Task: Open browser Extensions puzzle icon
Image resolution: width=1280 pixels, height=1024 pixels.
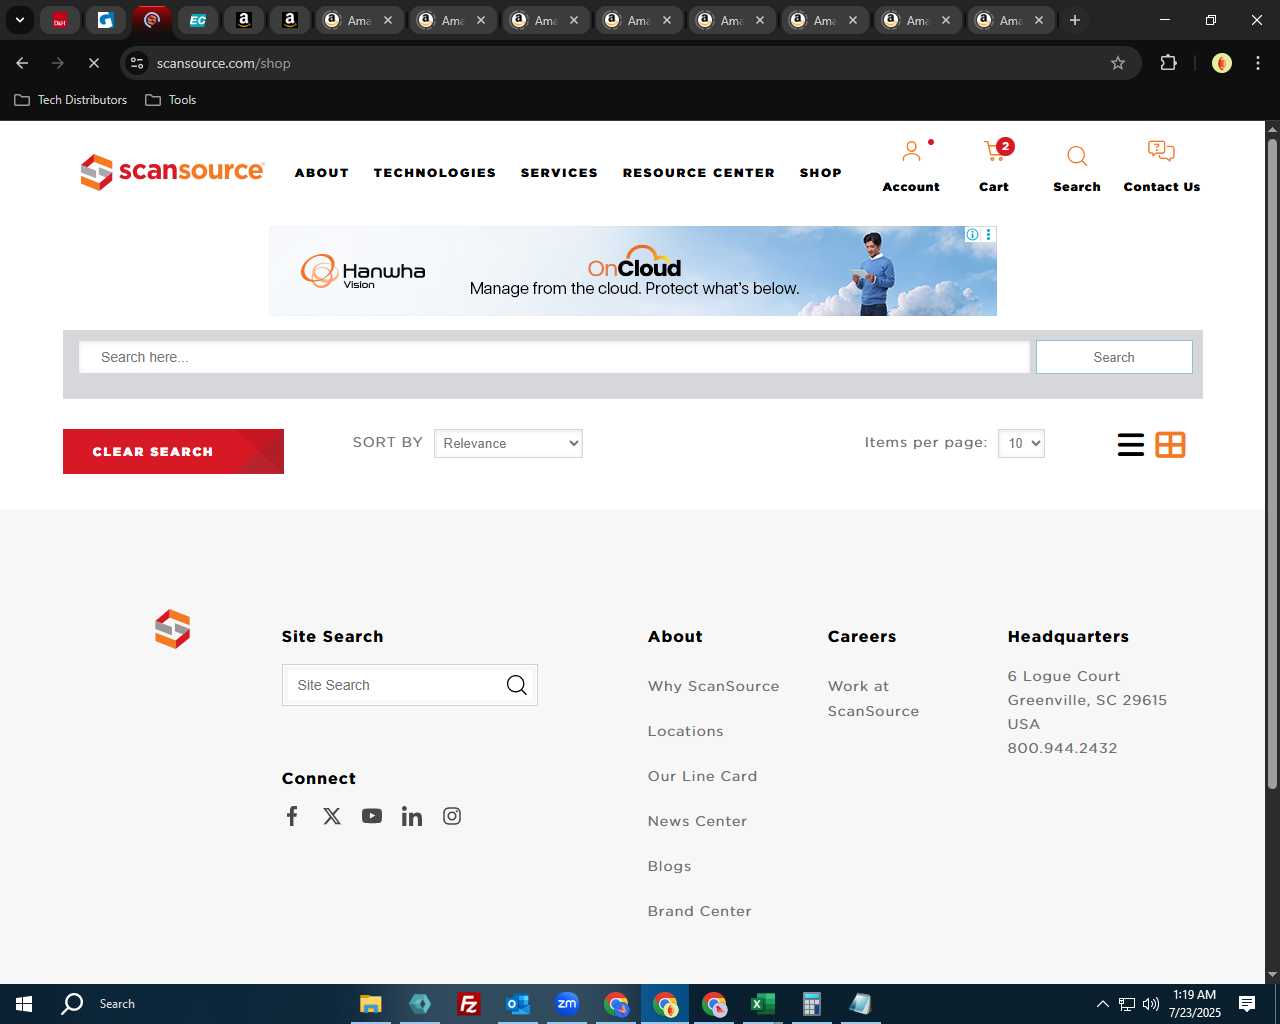Action: pos(1168,63)
